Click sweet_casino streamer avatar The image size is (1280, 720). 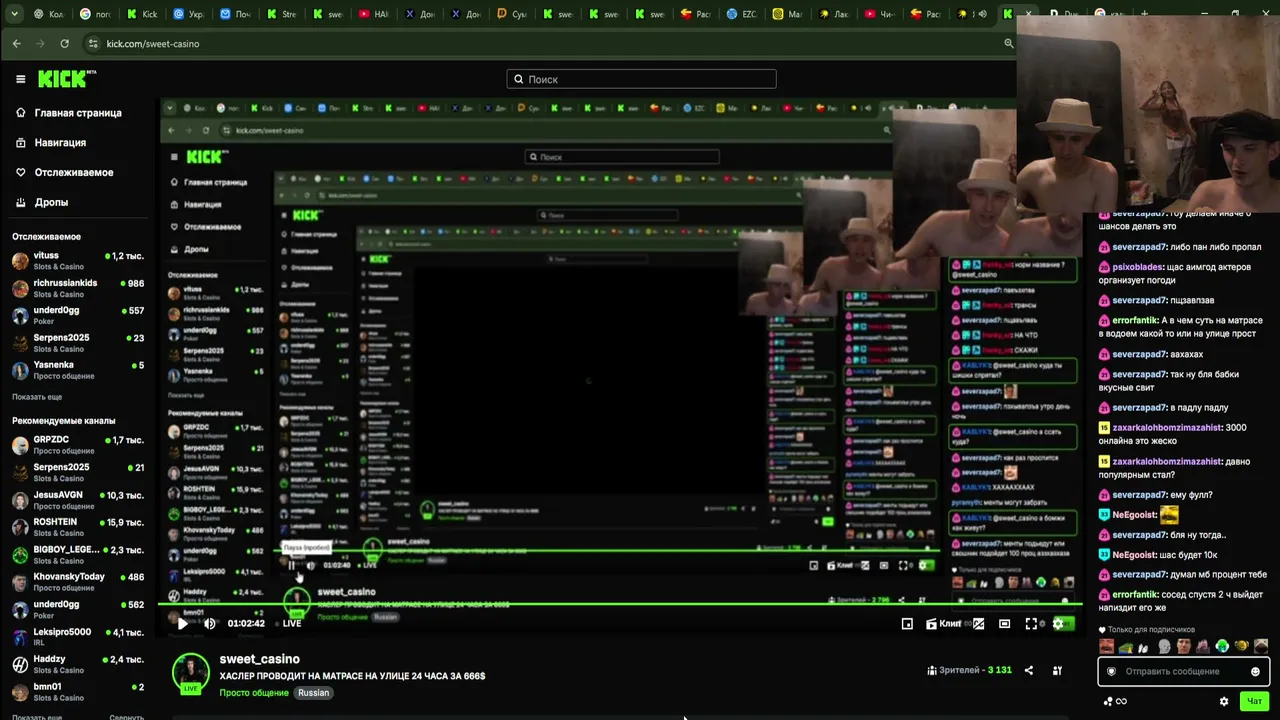tap(190, 672)
